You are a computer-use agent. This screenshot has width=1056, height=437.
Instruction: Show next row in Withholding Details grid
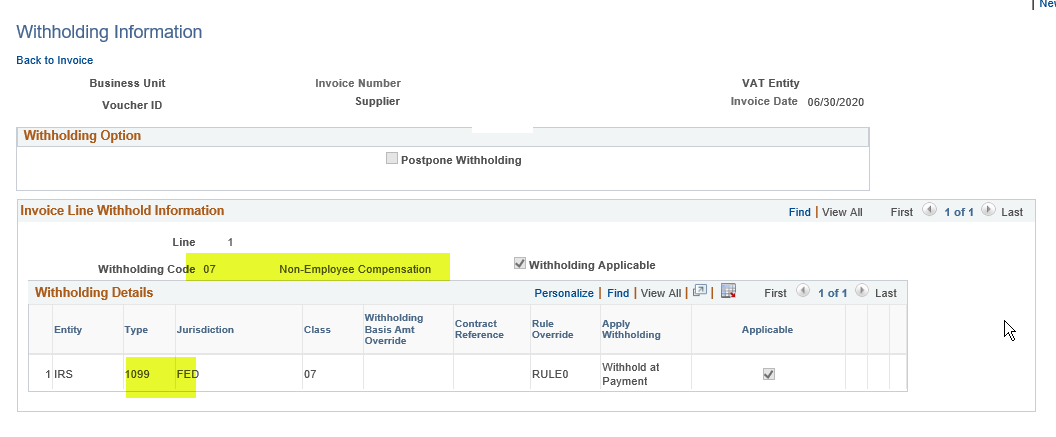coord(861,290)
